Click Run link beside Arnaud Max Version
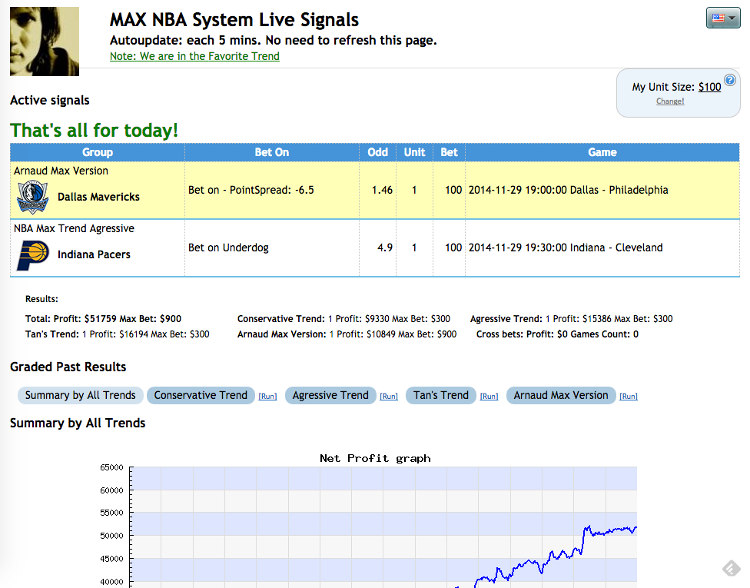 pos(629,397)
